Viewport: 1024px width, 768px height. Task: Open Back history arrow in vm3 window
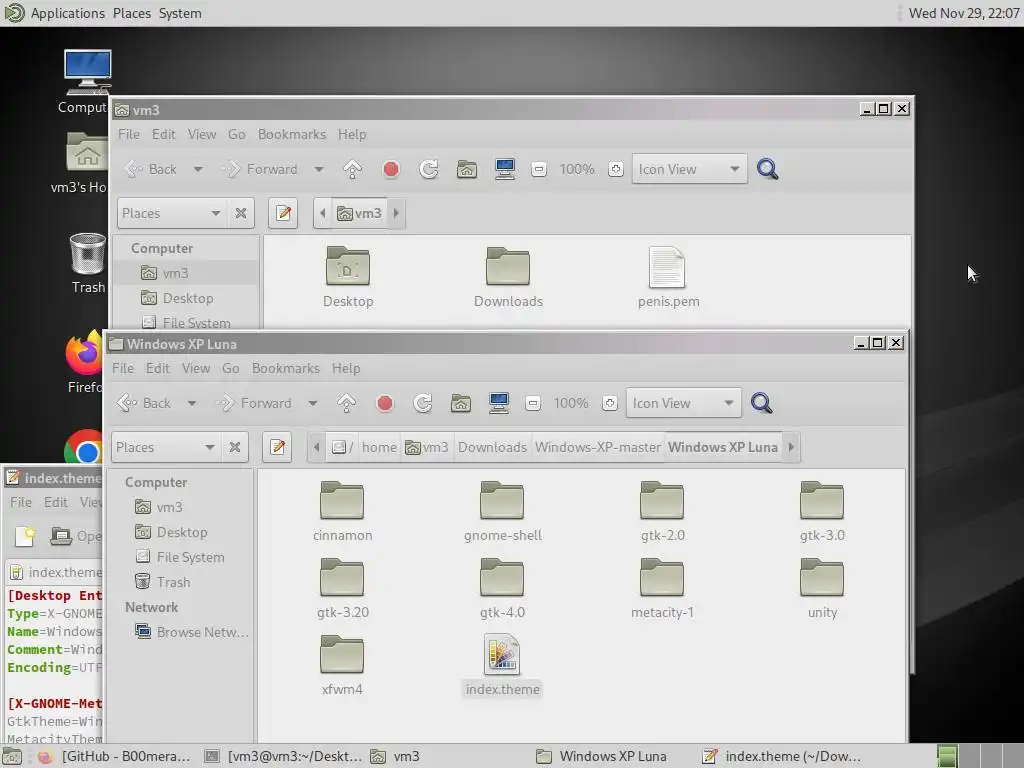(x=197, y=169)
